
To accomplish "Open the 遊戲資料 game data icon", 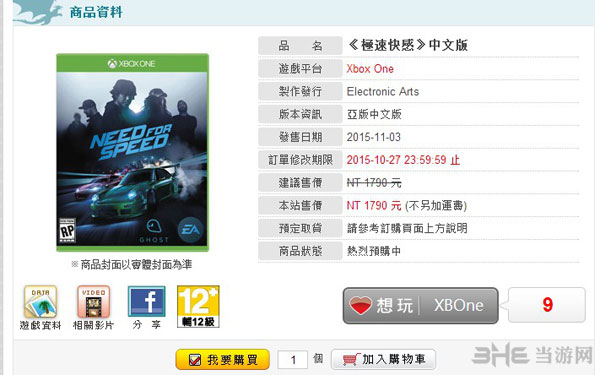I will [41, 302].
